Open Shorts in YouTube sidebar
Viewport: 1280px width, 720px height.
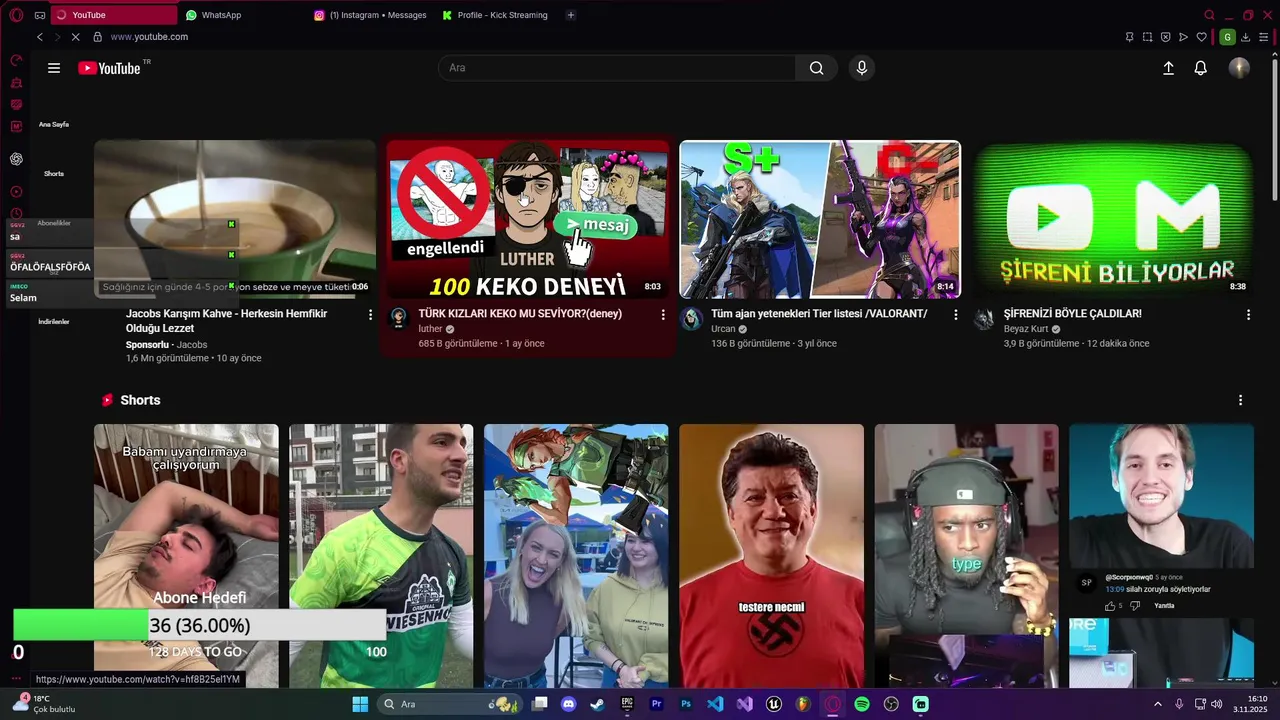(54, 174)
